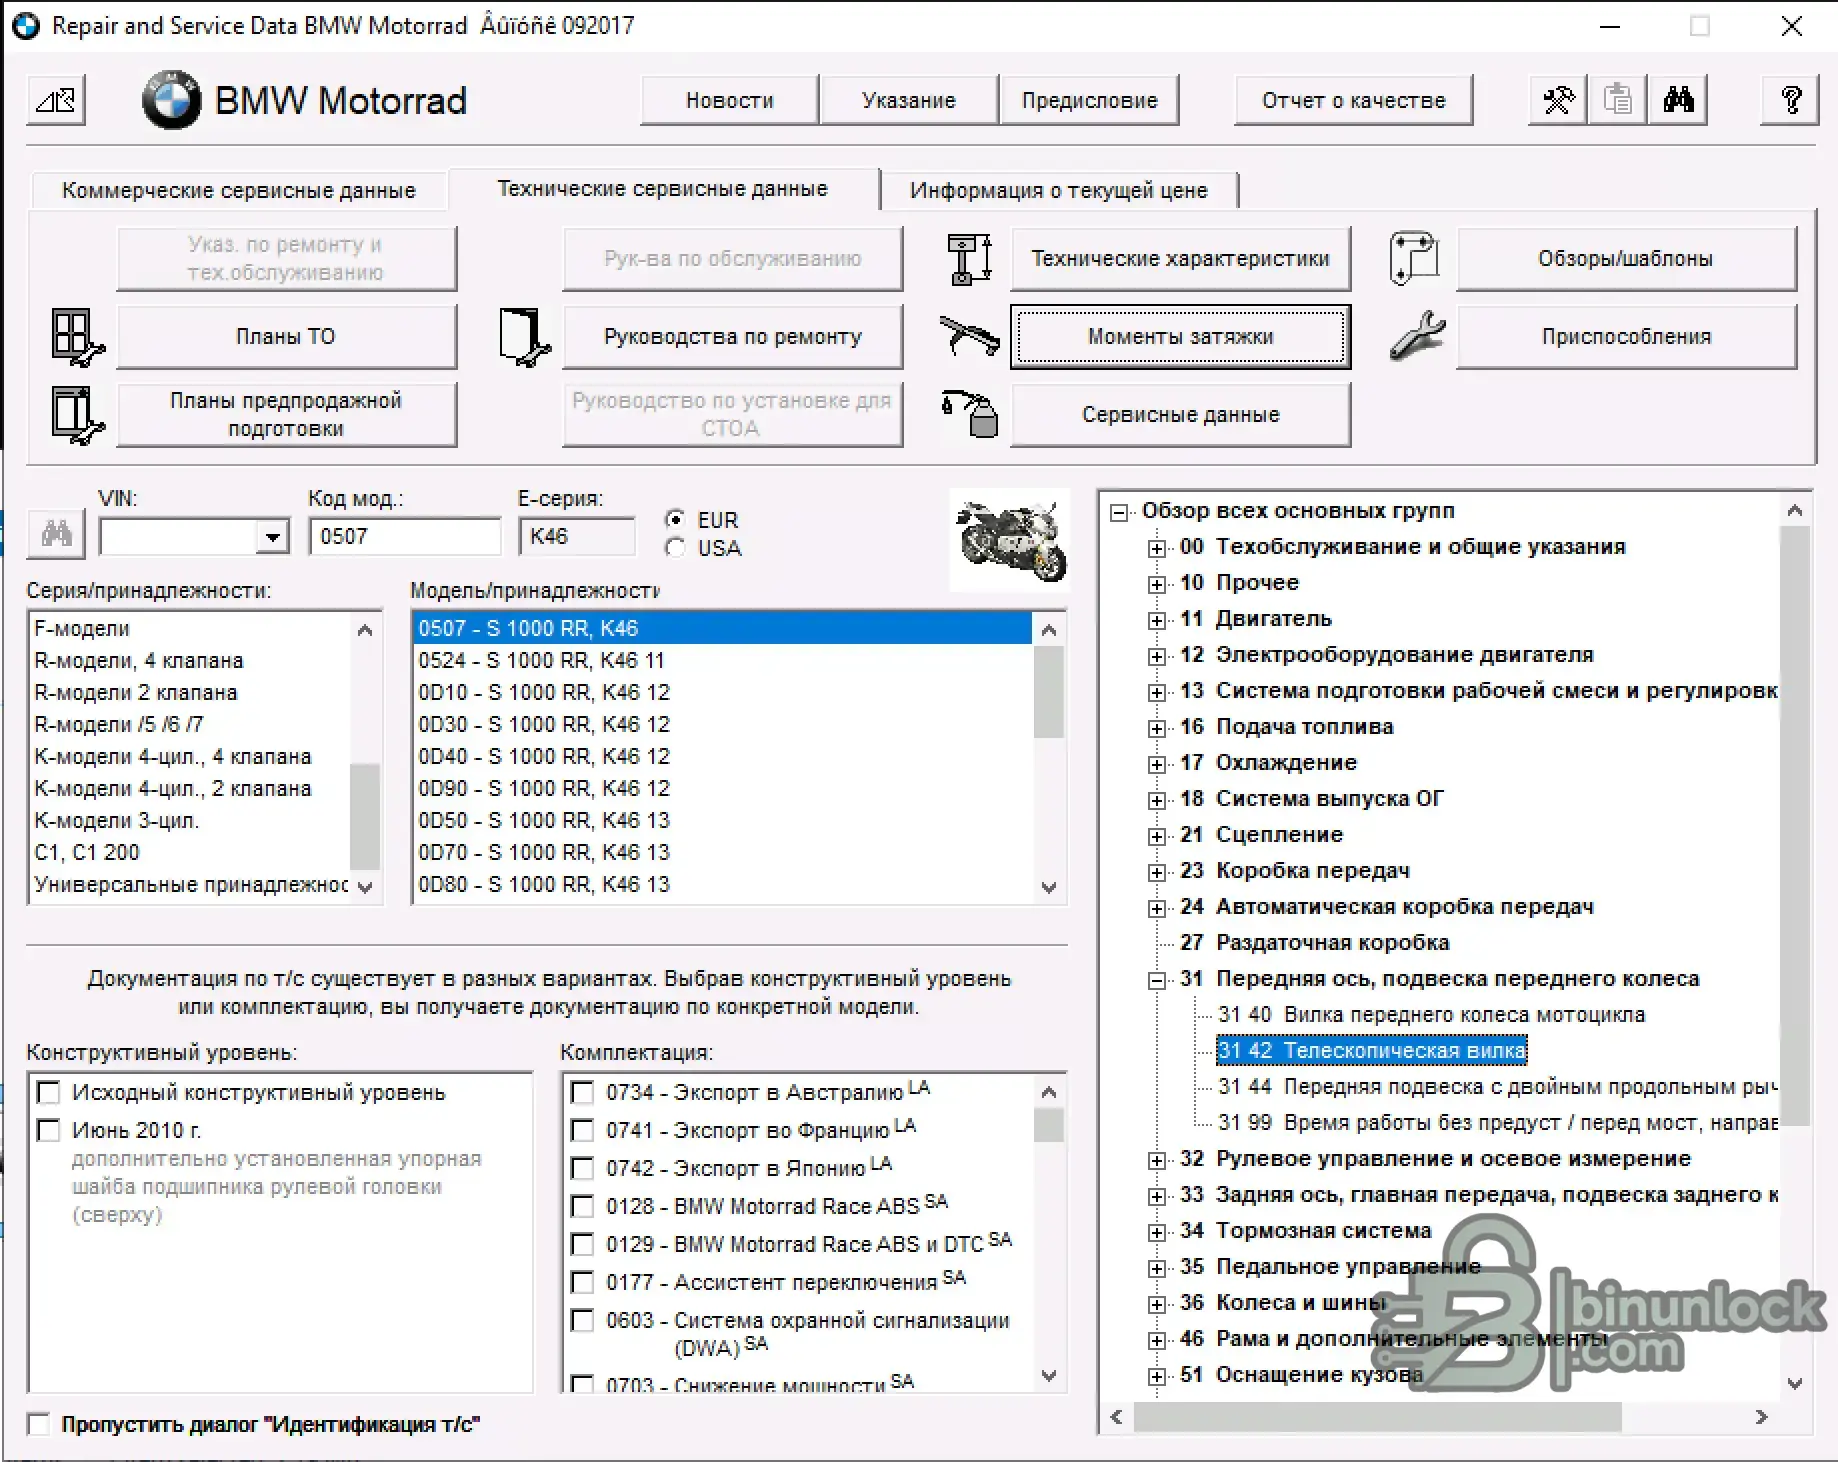This screenshot has height=1462, width=1838.
Task: Click 'Технические характеристики' button
Action: point(1181,258)
